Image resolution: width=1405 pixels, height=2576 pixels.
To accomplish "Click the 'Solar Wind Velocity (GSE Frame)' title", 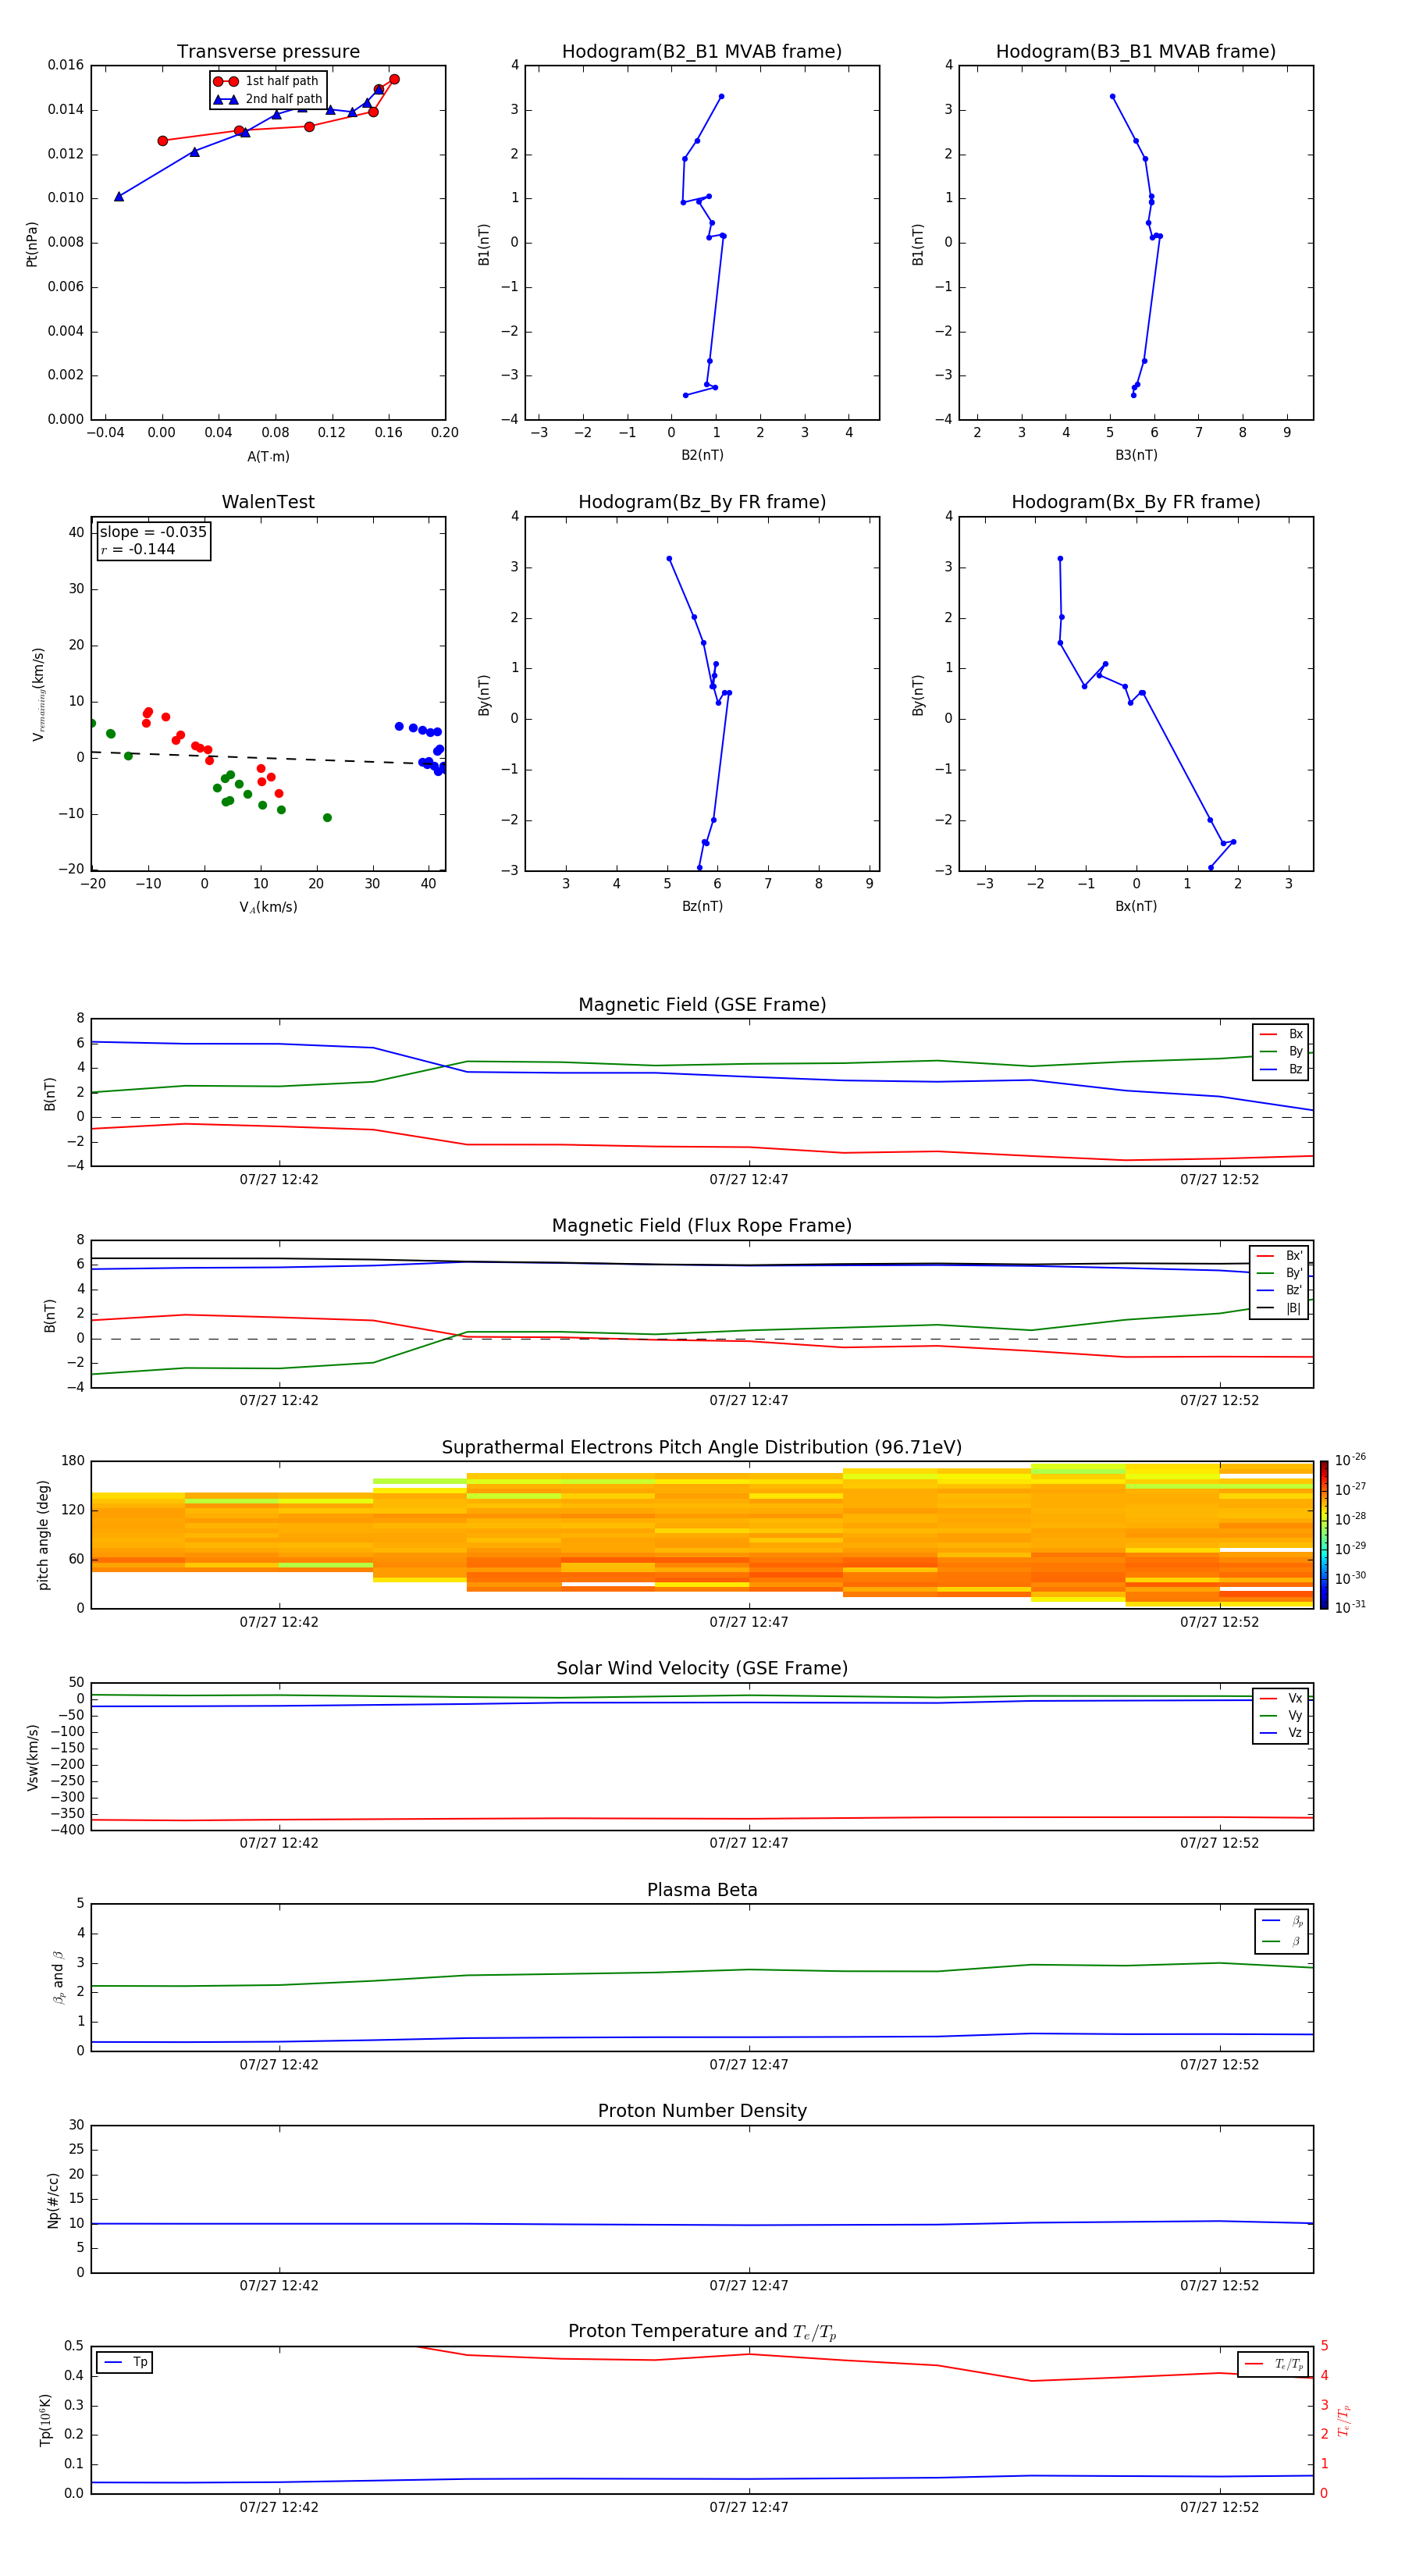I will pyautogui.click(x=702, y=1668).
